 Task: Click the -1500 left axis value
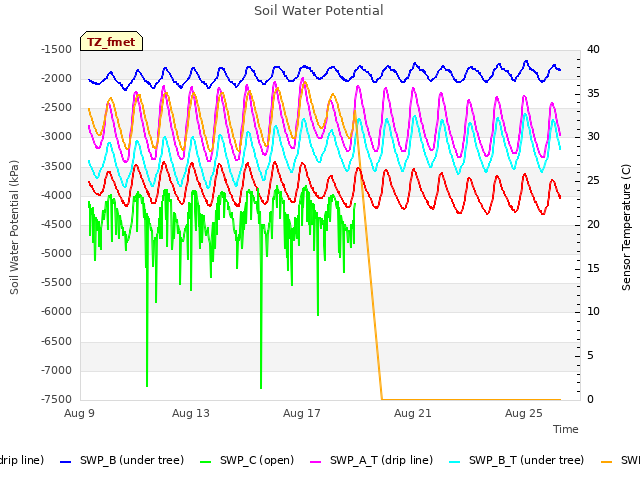tap(56, 49)
